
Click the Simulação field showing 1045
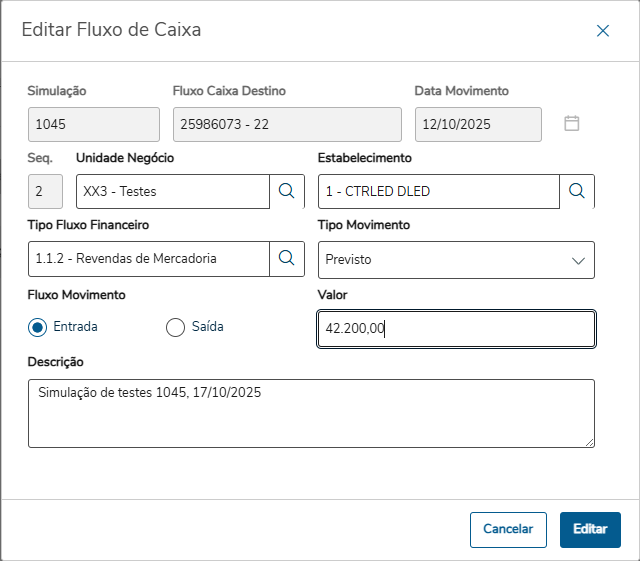point(93,124)
